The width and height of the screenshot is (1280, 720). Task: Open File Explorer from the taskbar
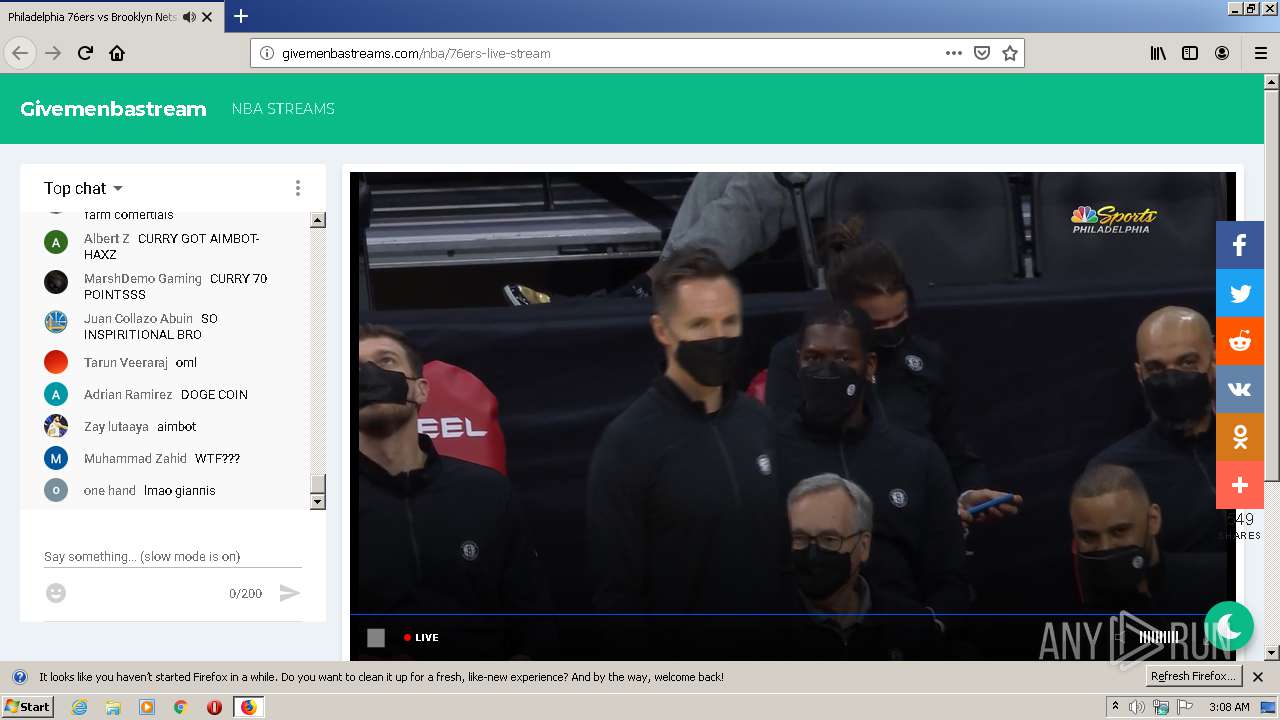click(x=113, y=707)
